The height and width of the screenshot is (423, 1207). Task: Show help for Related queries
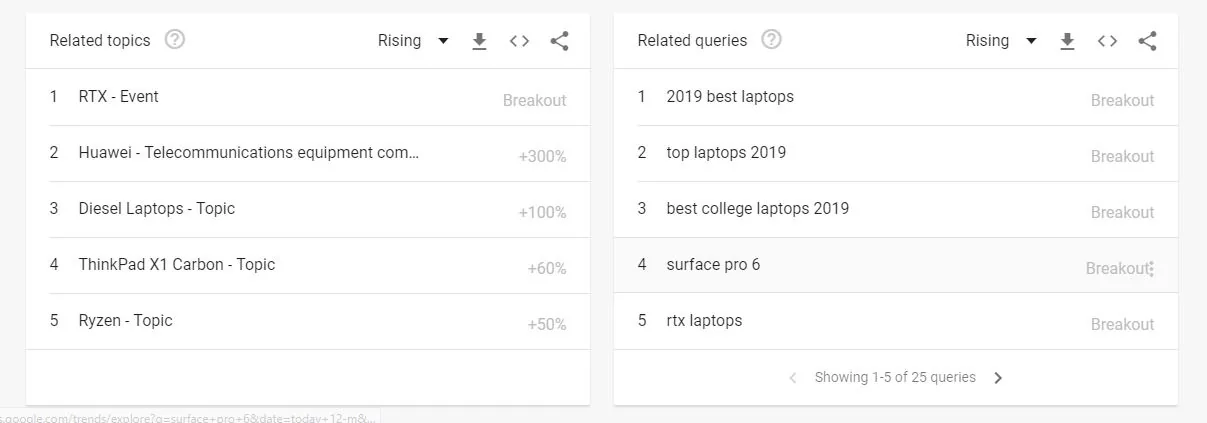click(771, 40)
